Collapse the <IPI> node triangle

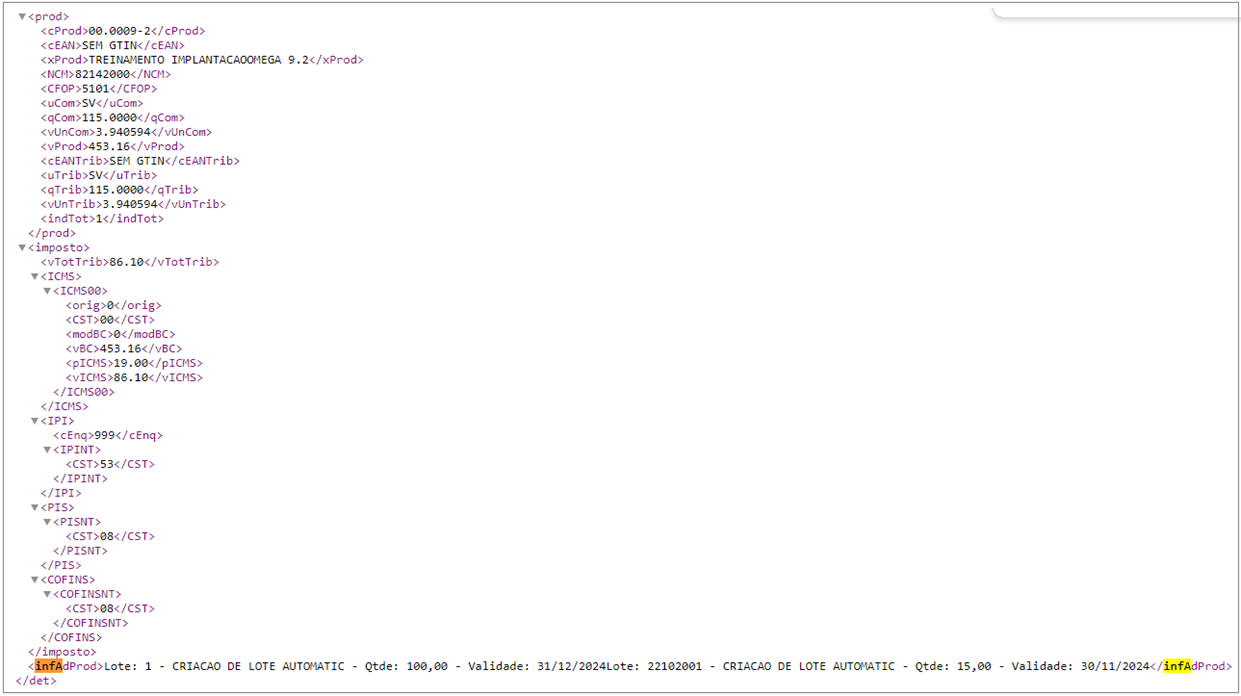point(34,421)
